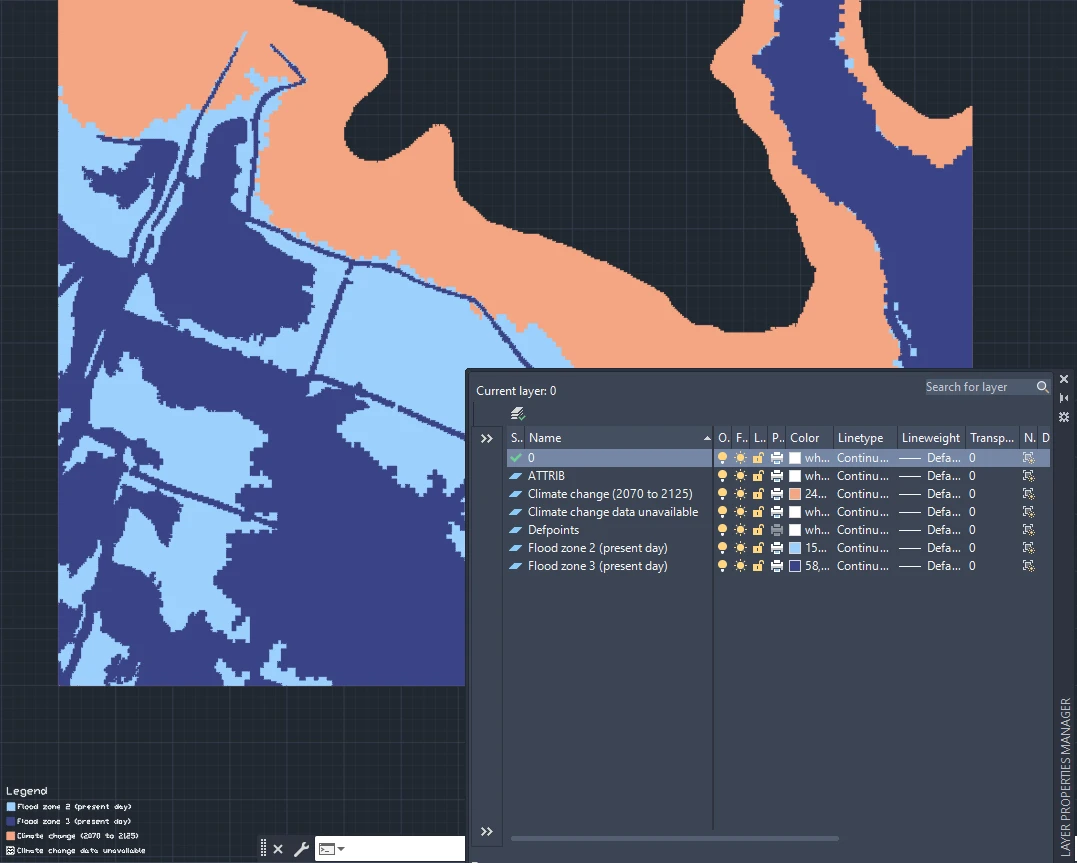Open Layer Properties Manager settings gear

coord(1064,417)
